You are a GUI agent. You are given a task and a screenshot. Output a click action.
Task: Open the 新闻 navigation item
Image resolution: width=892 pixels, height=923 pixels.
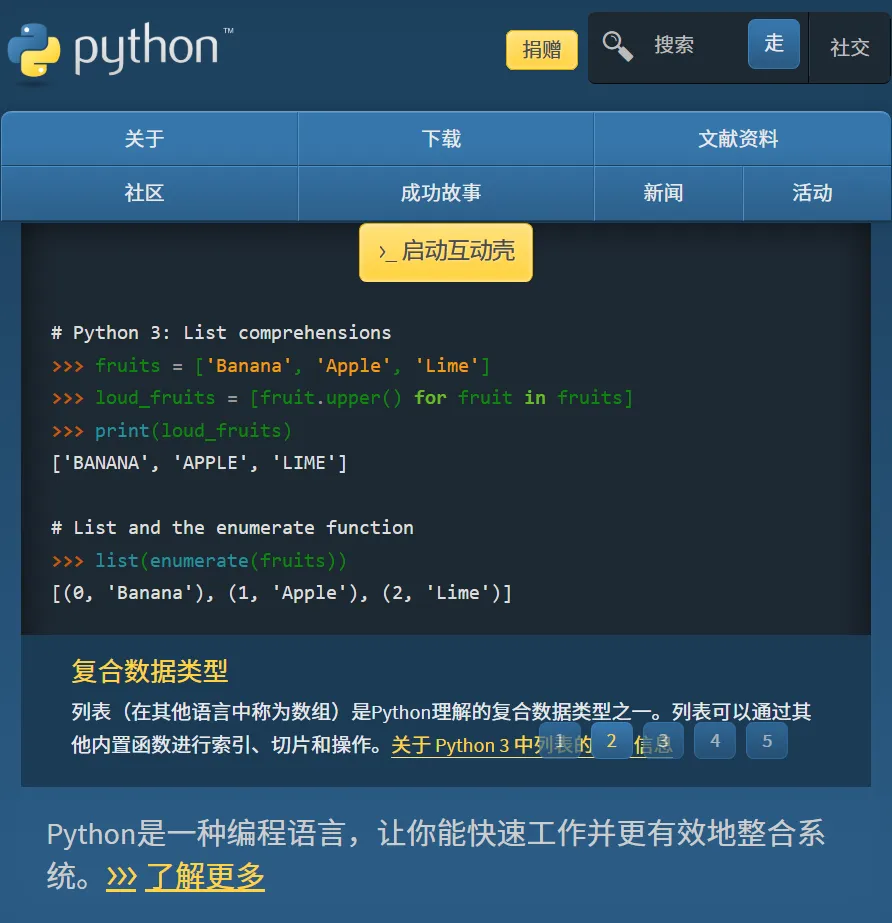(668, 193)
